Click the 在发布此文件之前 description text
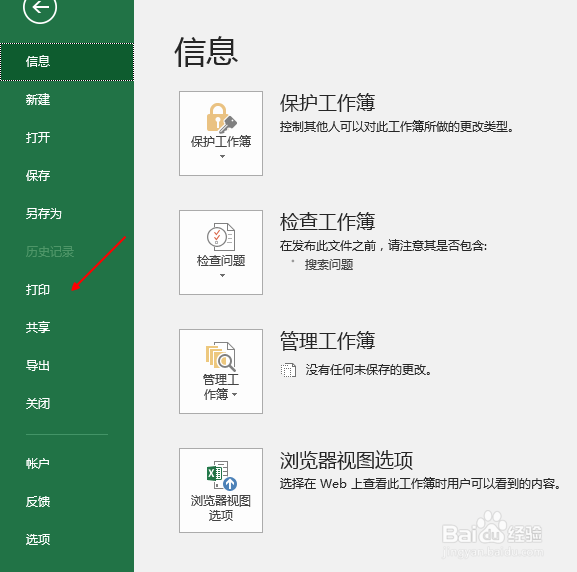The height and width of the screenshot is (572, 577). [x=383, y=246]
